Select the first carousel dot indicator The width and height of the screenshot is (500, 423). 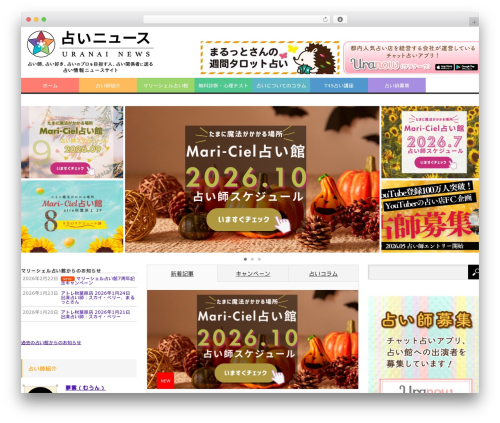[246, 259]
